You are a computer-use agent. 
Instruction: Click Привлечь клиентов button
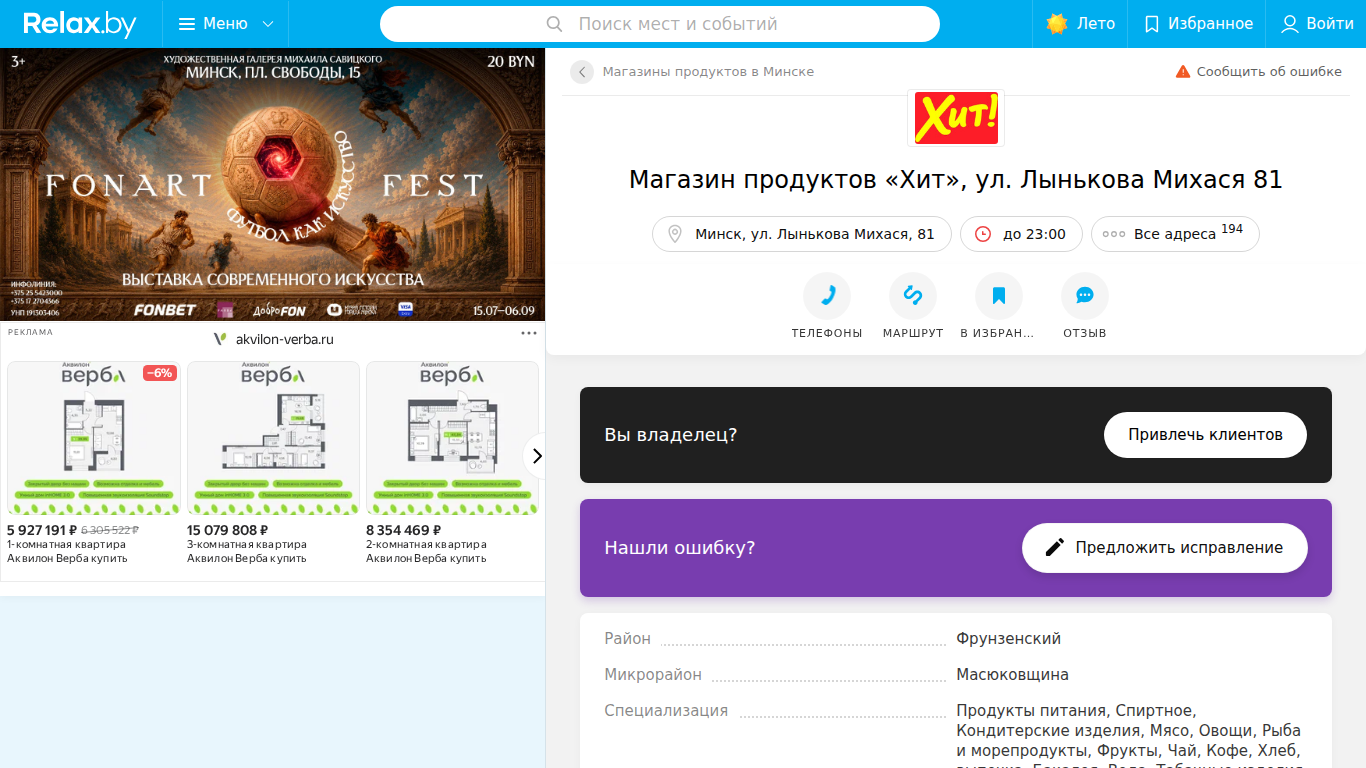[1205, 435]
